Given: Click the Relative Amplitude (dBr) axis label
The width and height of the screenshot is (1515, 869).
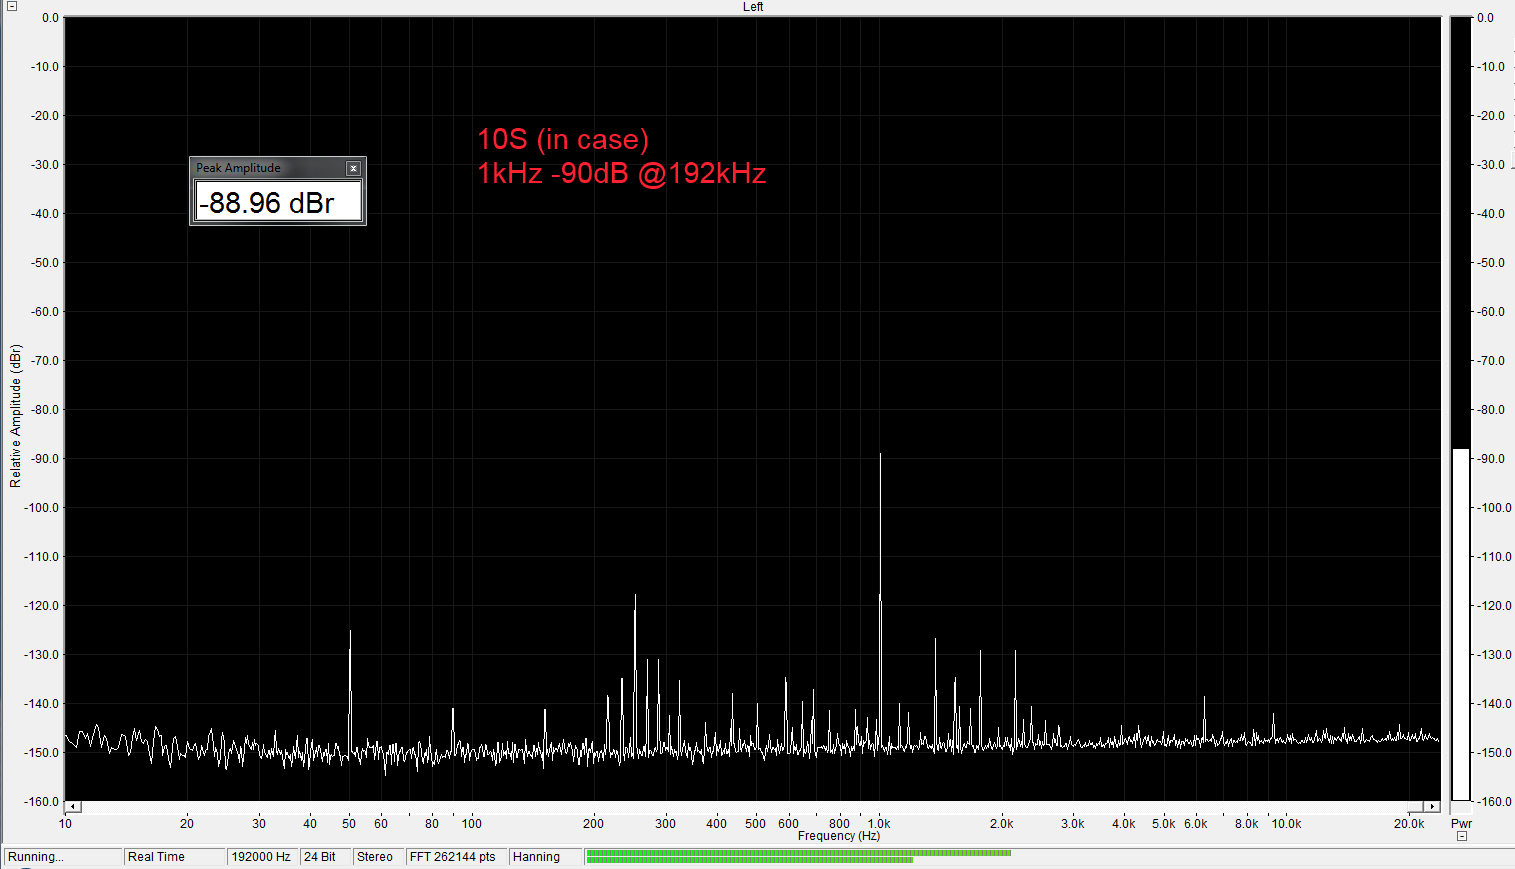Looking at the screenshot, I should (x=15, y=416).
